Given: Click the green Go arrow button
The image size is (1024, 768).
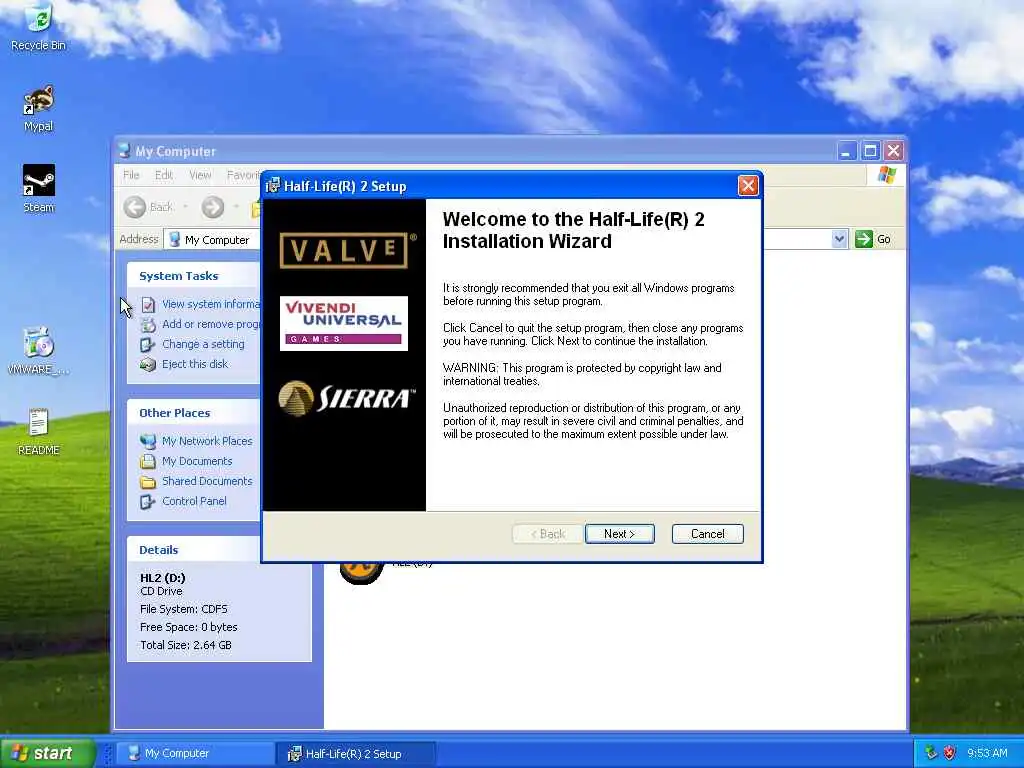Looking at the screenshot, I should point(863,239).
